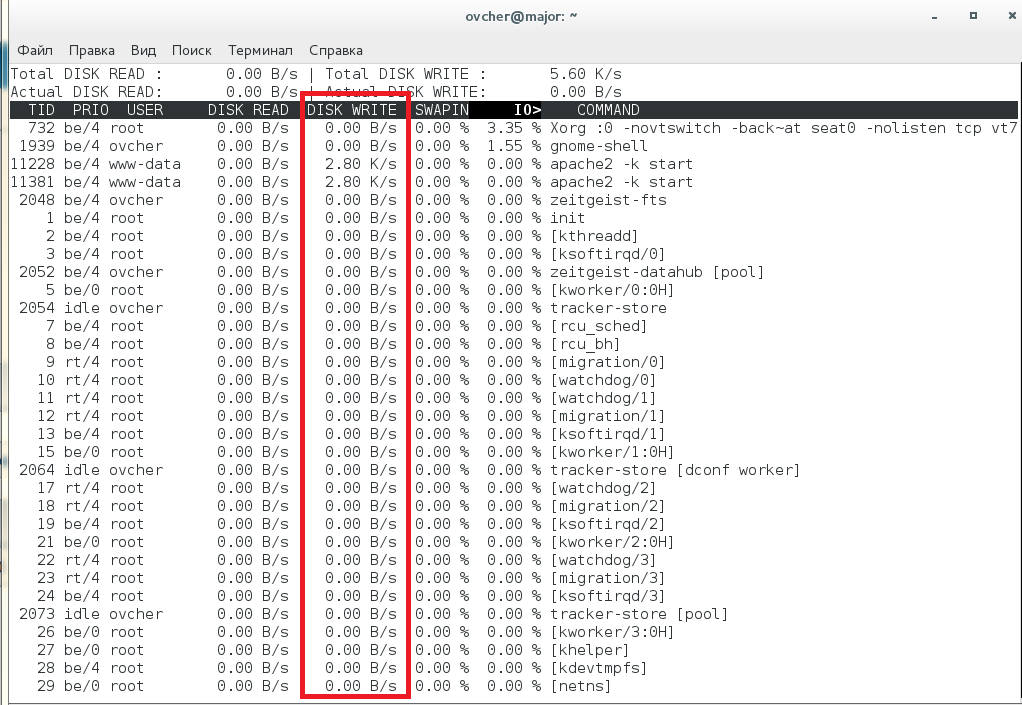Select tracker-store row with TID 2054
The height and width of the screenshot is (705, 1022).
pyautogui.click(x=514, y=308)
